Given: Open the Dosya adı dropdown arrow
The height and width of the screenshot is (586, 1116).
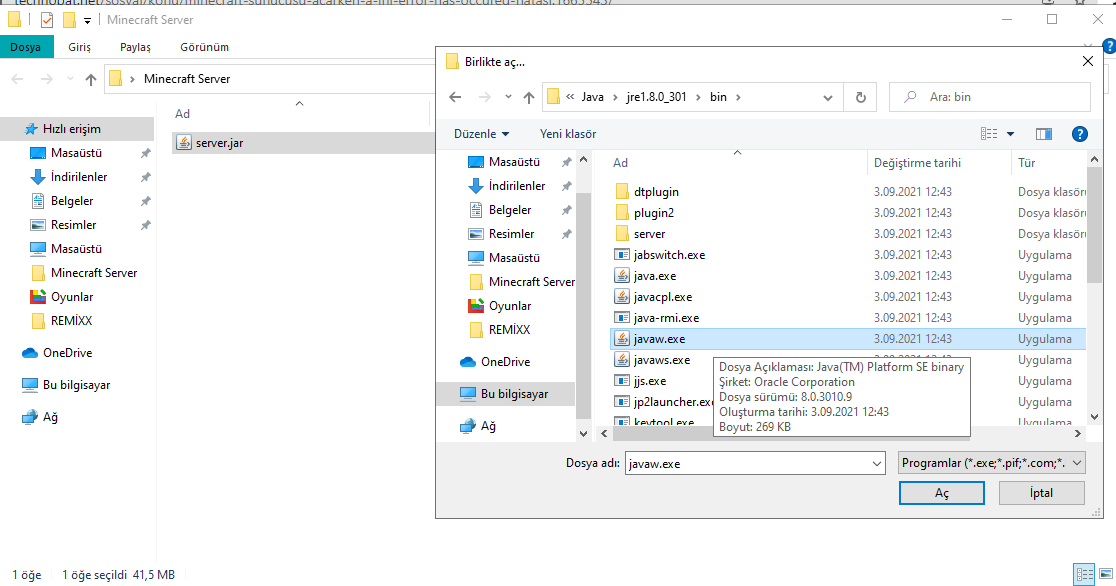Looking at the screenshot, I should pyautogui.click(x=877, y=464).
